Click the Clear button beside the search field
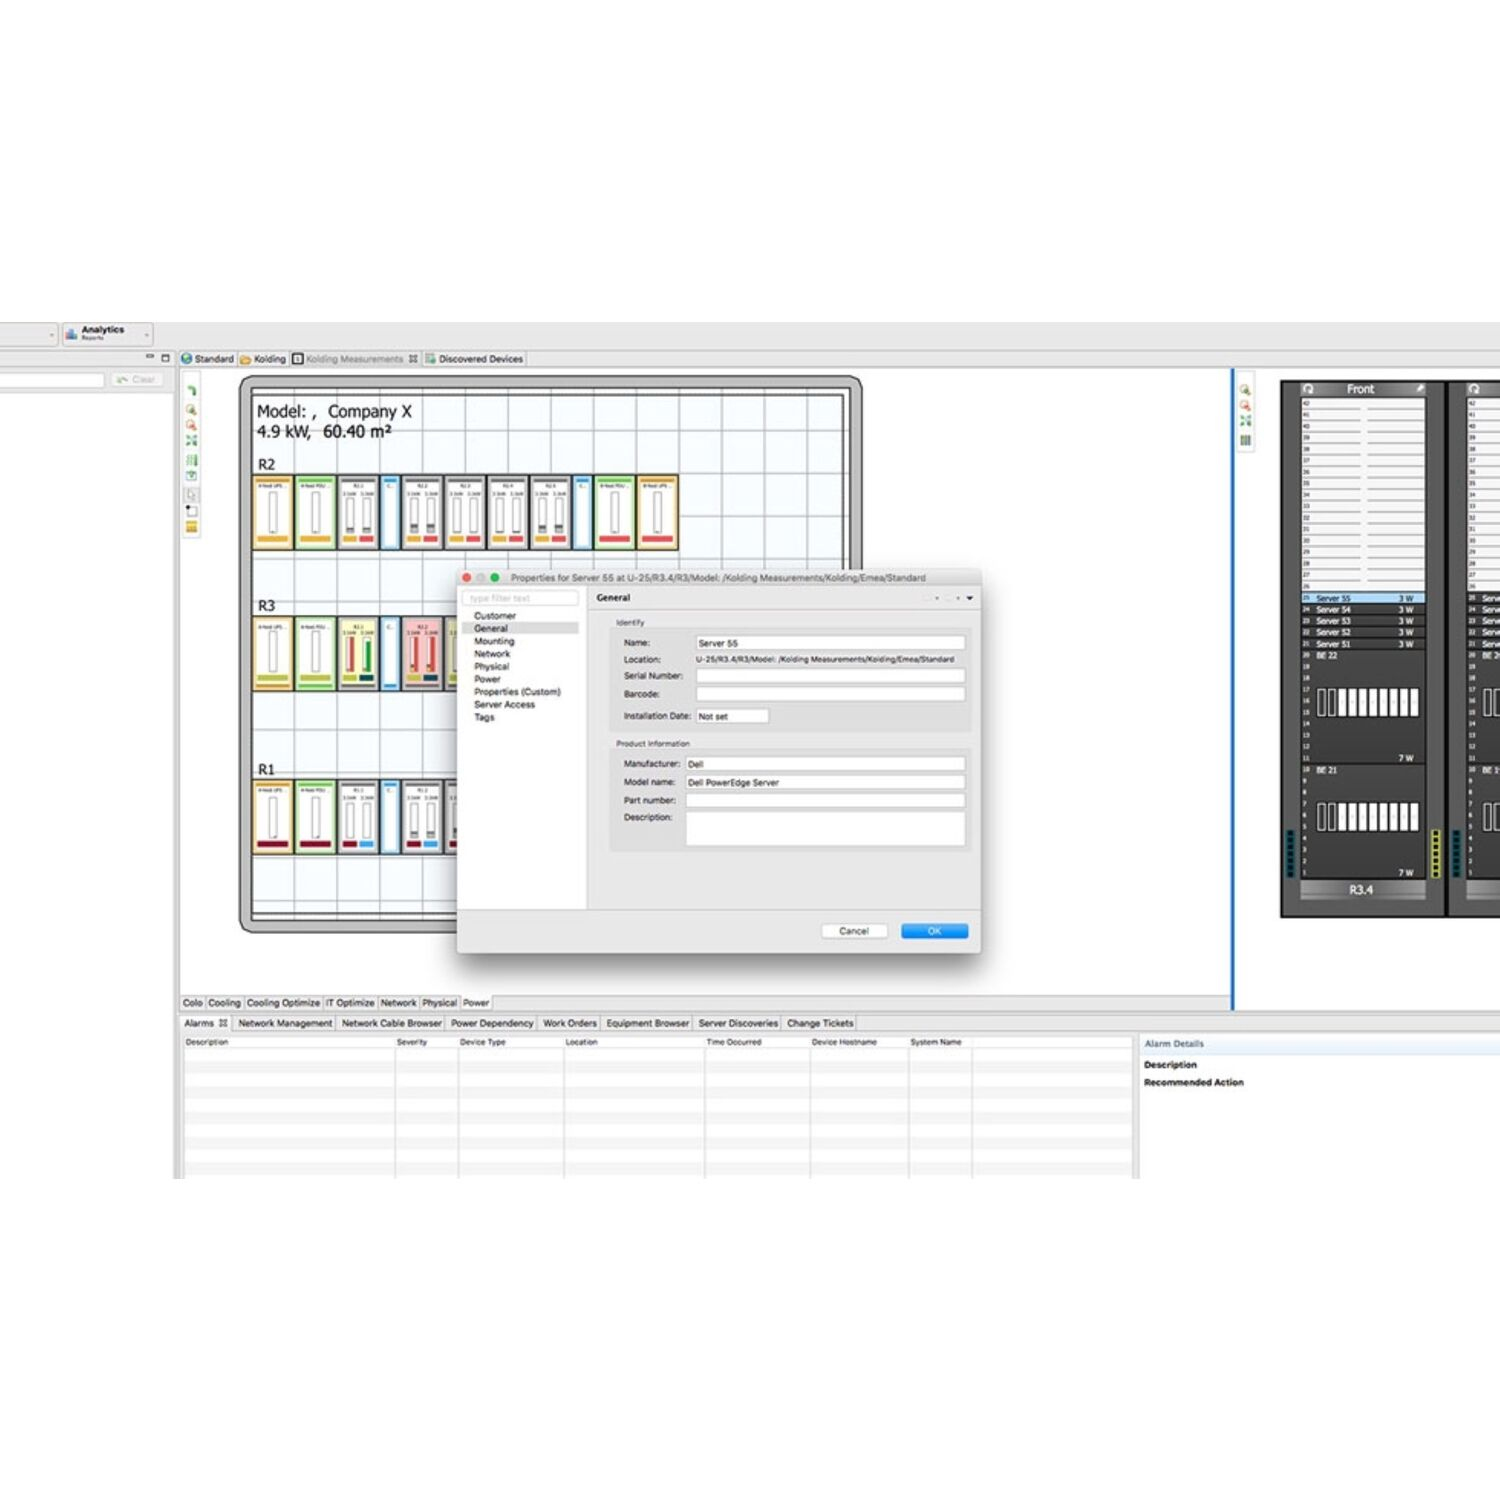This screenshot has height=1500, width=1500. [x=136, y=380]
